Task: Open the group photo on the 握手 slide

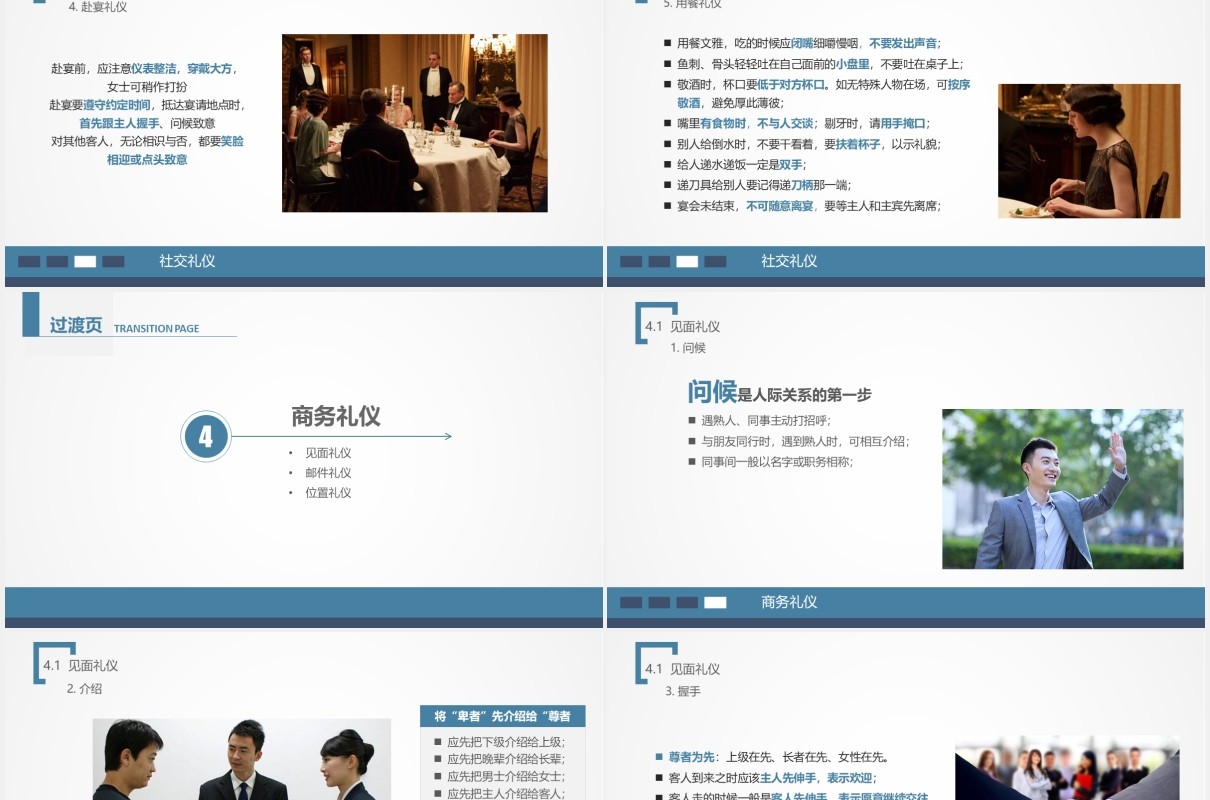Action: point(1067,768)
